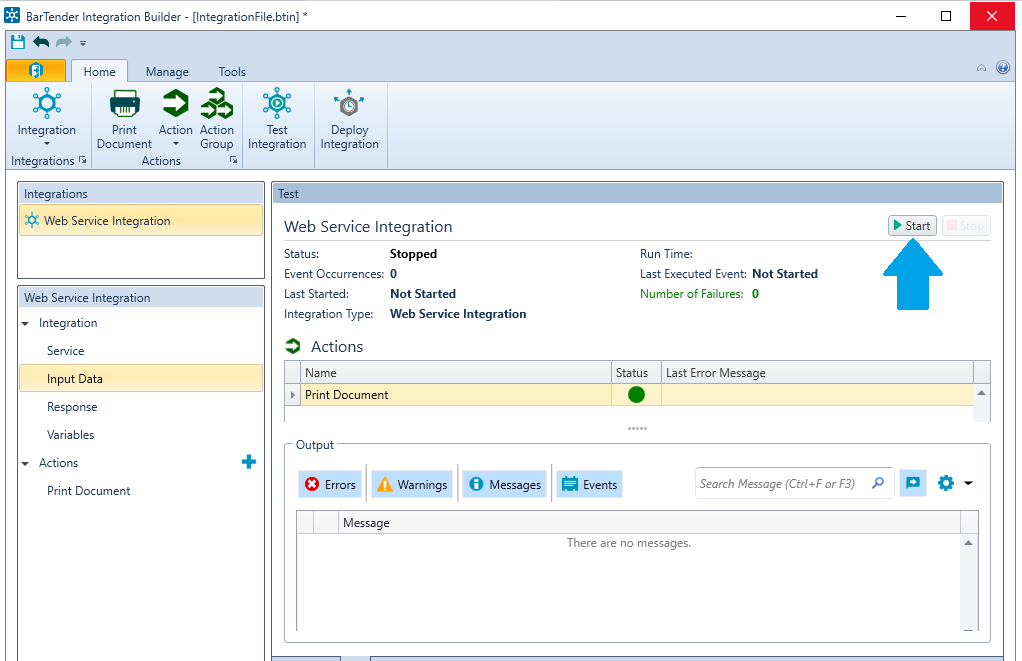Toggle the message display speech-bubble icon
This screenshot has width=1022, height=661.
coord(912,483)
